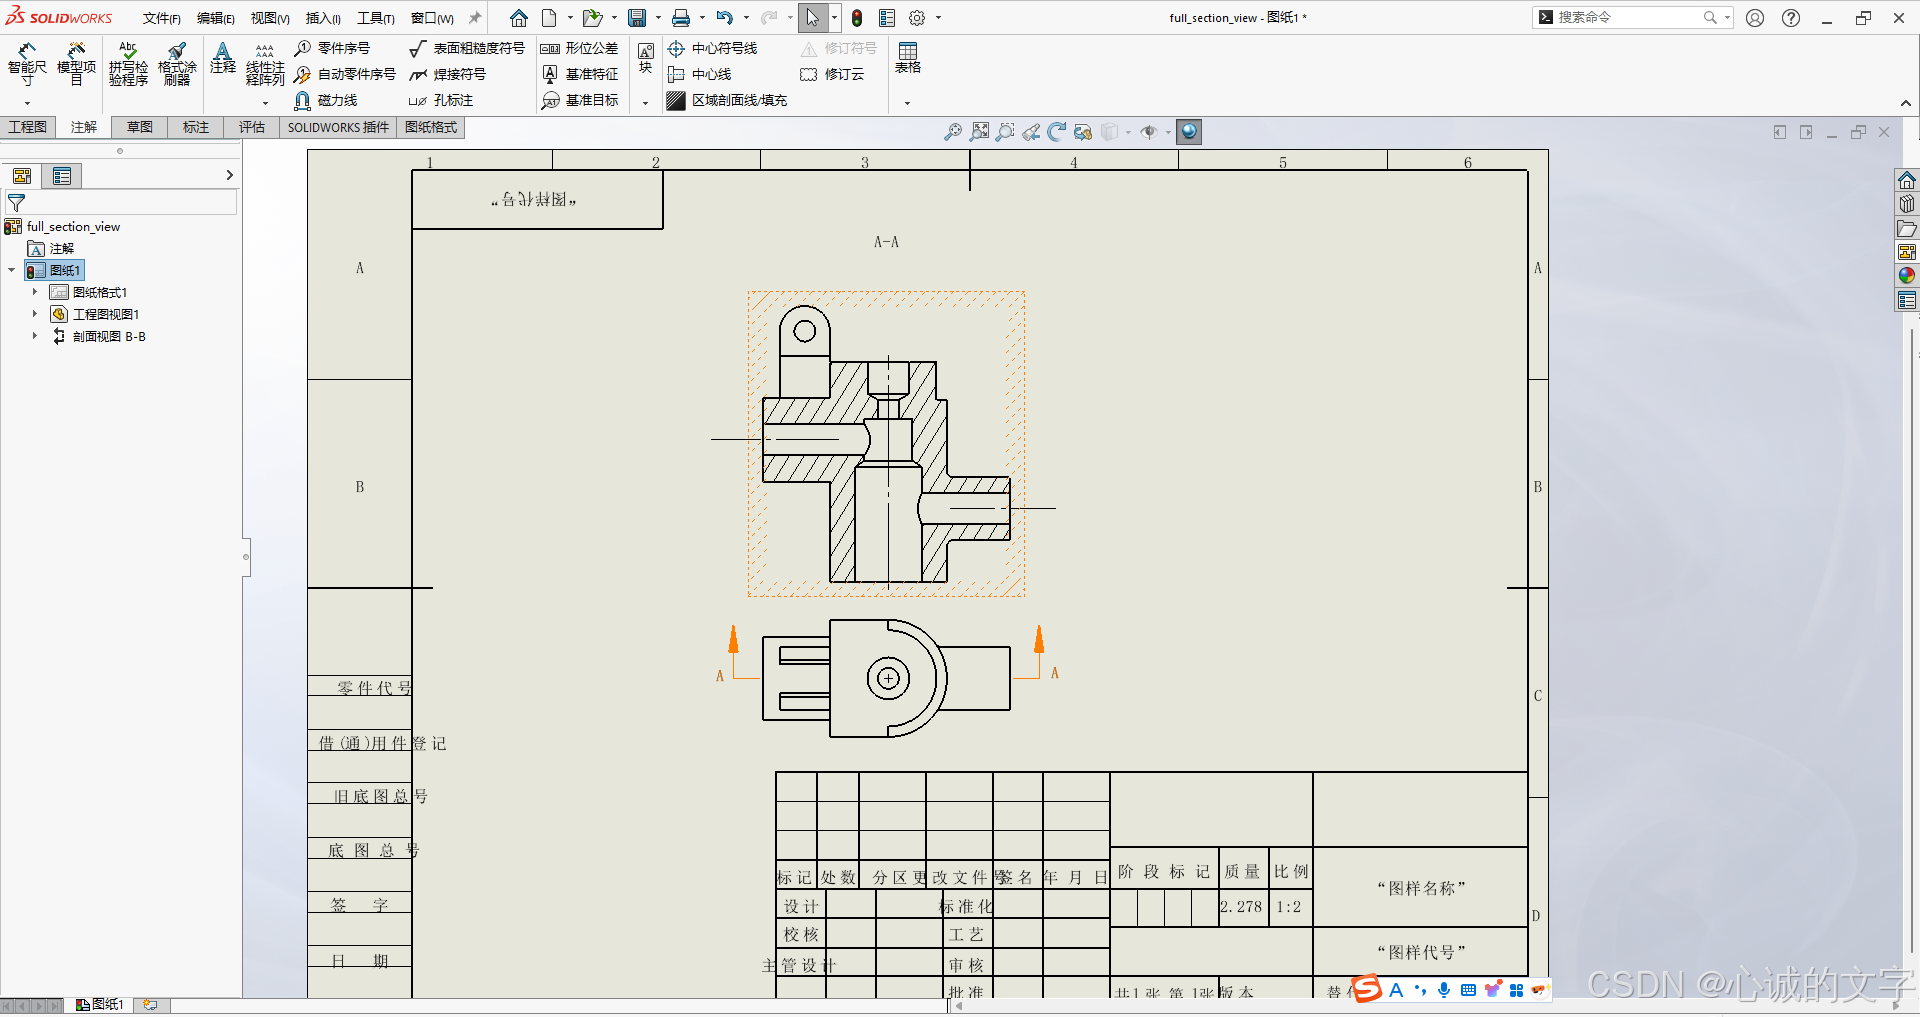Click Auto Balloon (自动零件序号)
This screenshot has width=1920, height=1017.
pyautogui.click(x=345, y=74)
